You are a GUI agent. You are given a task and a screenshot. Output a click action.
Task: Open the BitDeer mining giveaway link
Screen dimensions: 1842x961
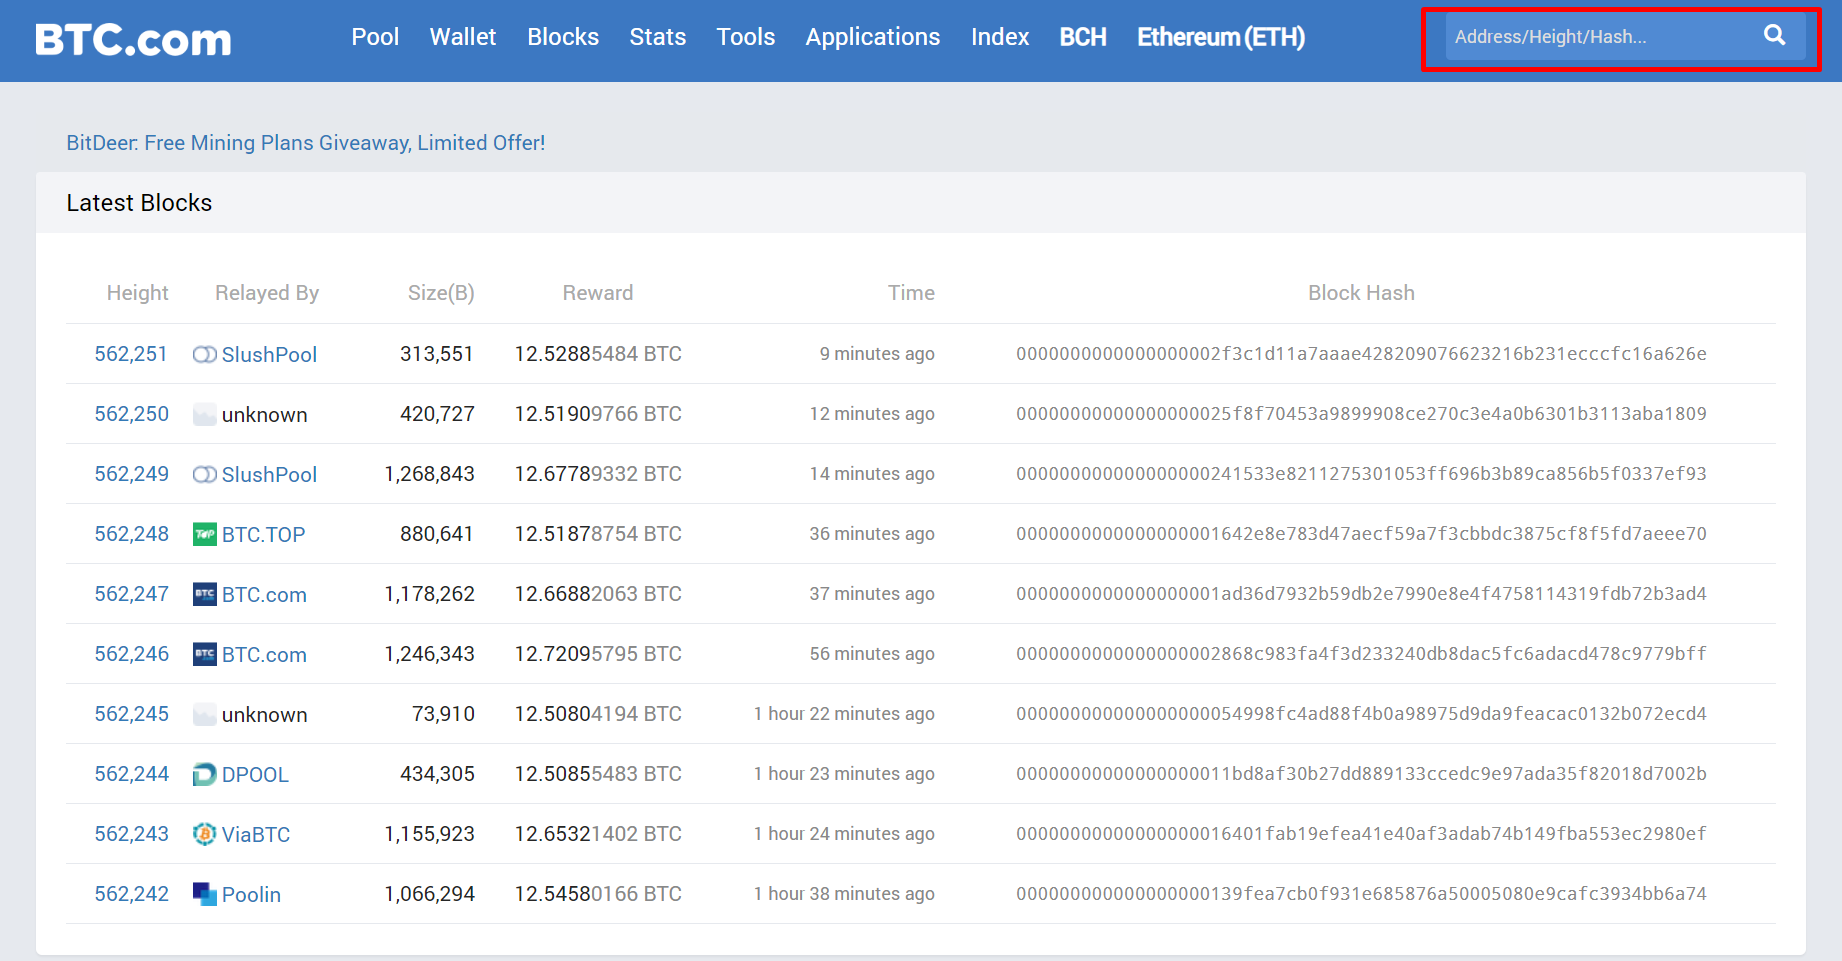coord(306,143)
